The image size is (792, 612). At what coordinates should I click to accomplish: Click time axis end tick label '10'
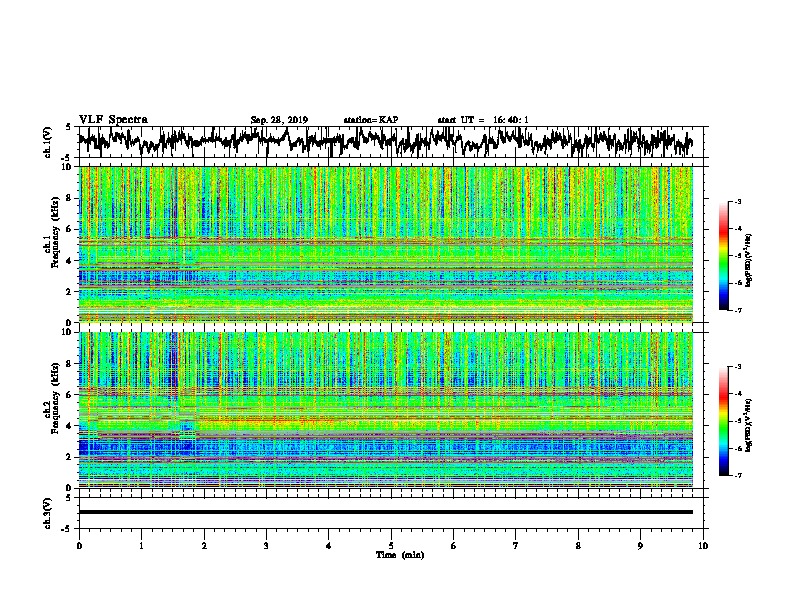point(703,546)
